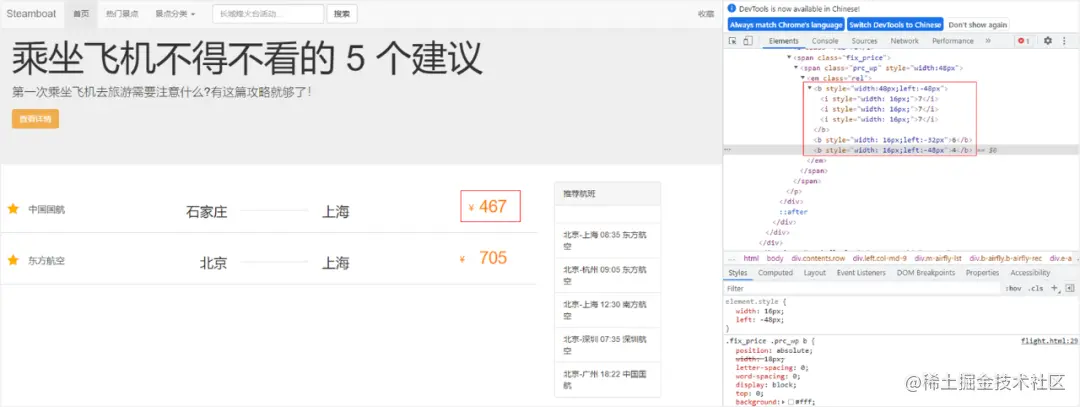Toggle the :hov element state button

[x=1014, y=289]
